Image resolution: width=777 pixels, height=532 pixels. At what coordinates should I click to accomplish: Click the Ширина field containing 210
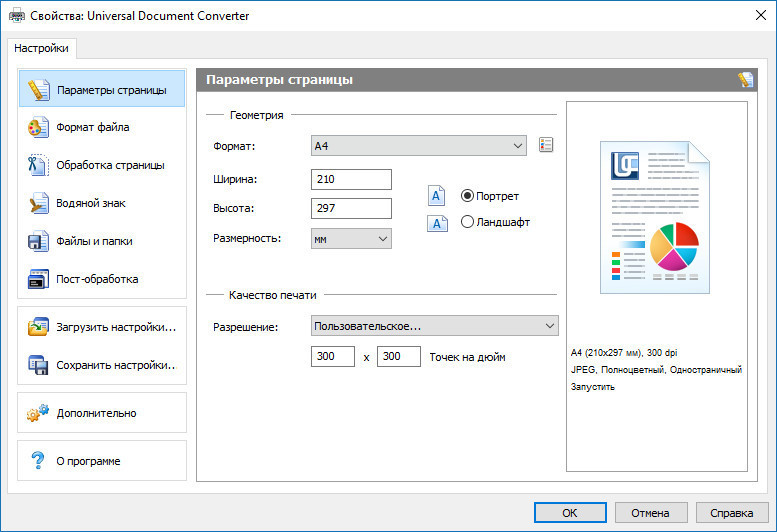351,179
